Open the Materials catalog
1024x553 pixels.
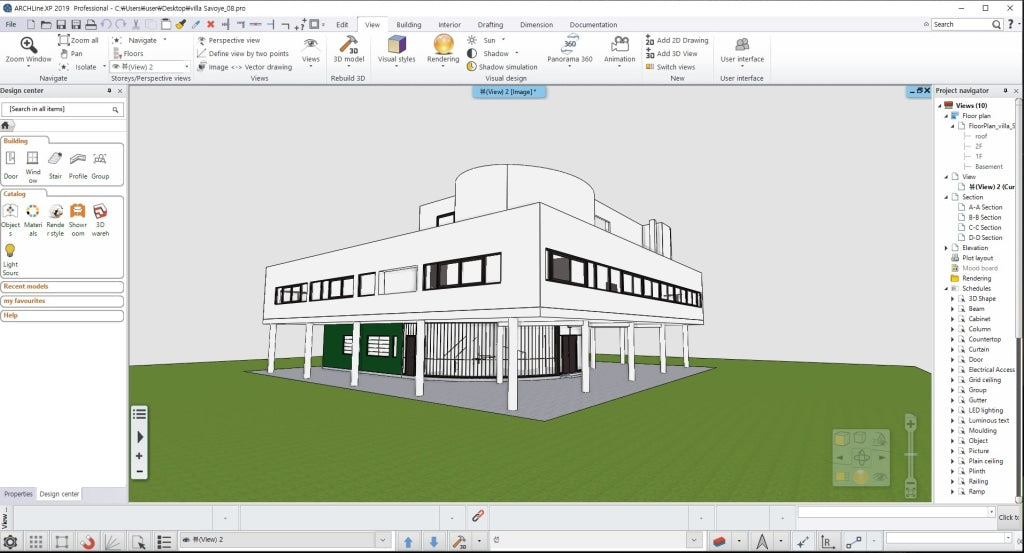[x=33, y=220]
